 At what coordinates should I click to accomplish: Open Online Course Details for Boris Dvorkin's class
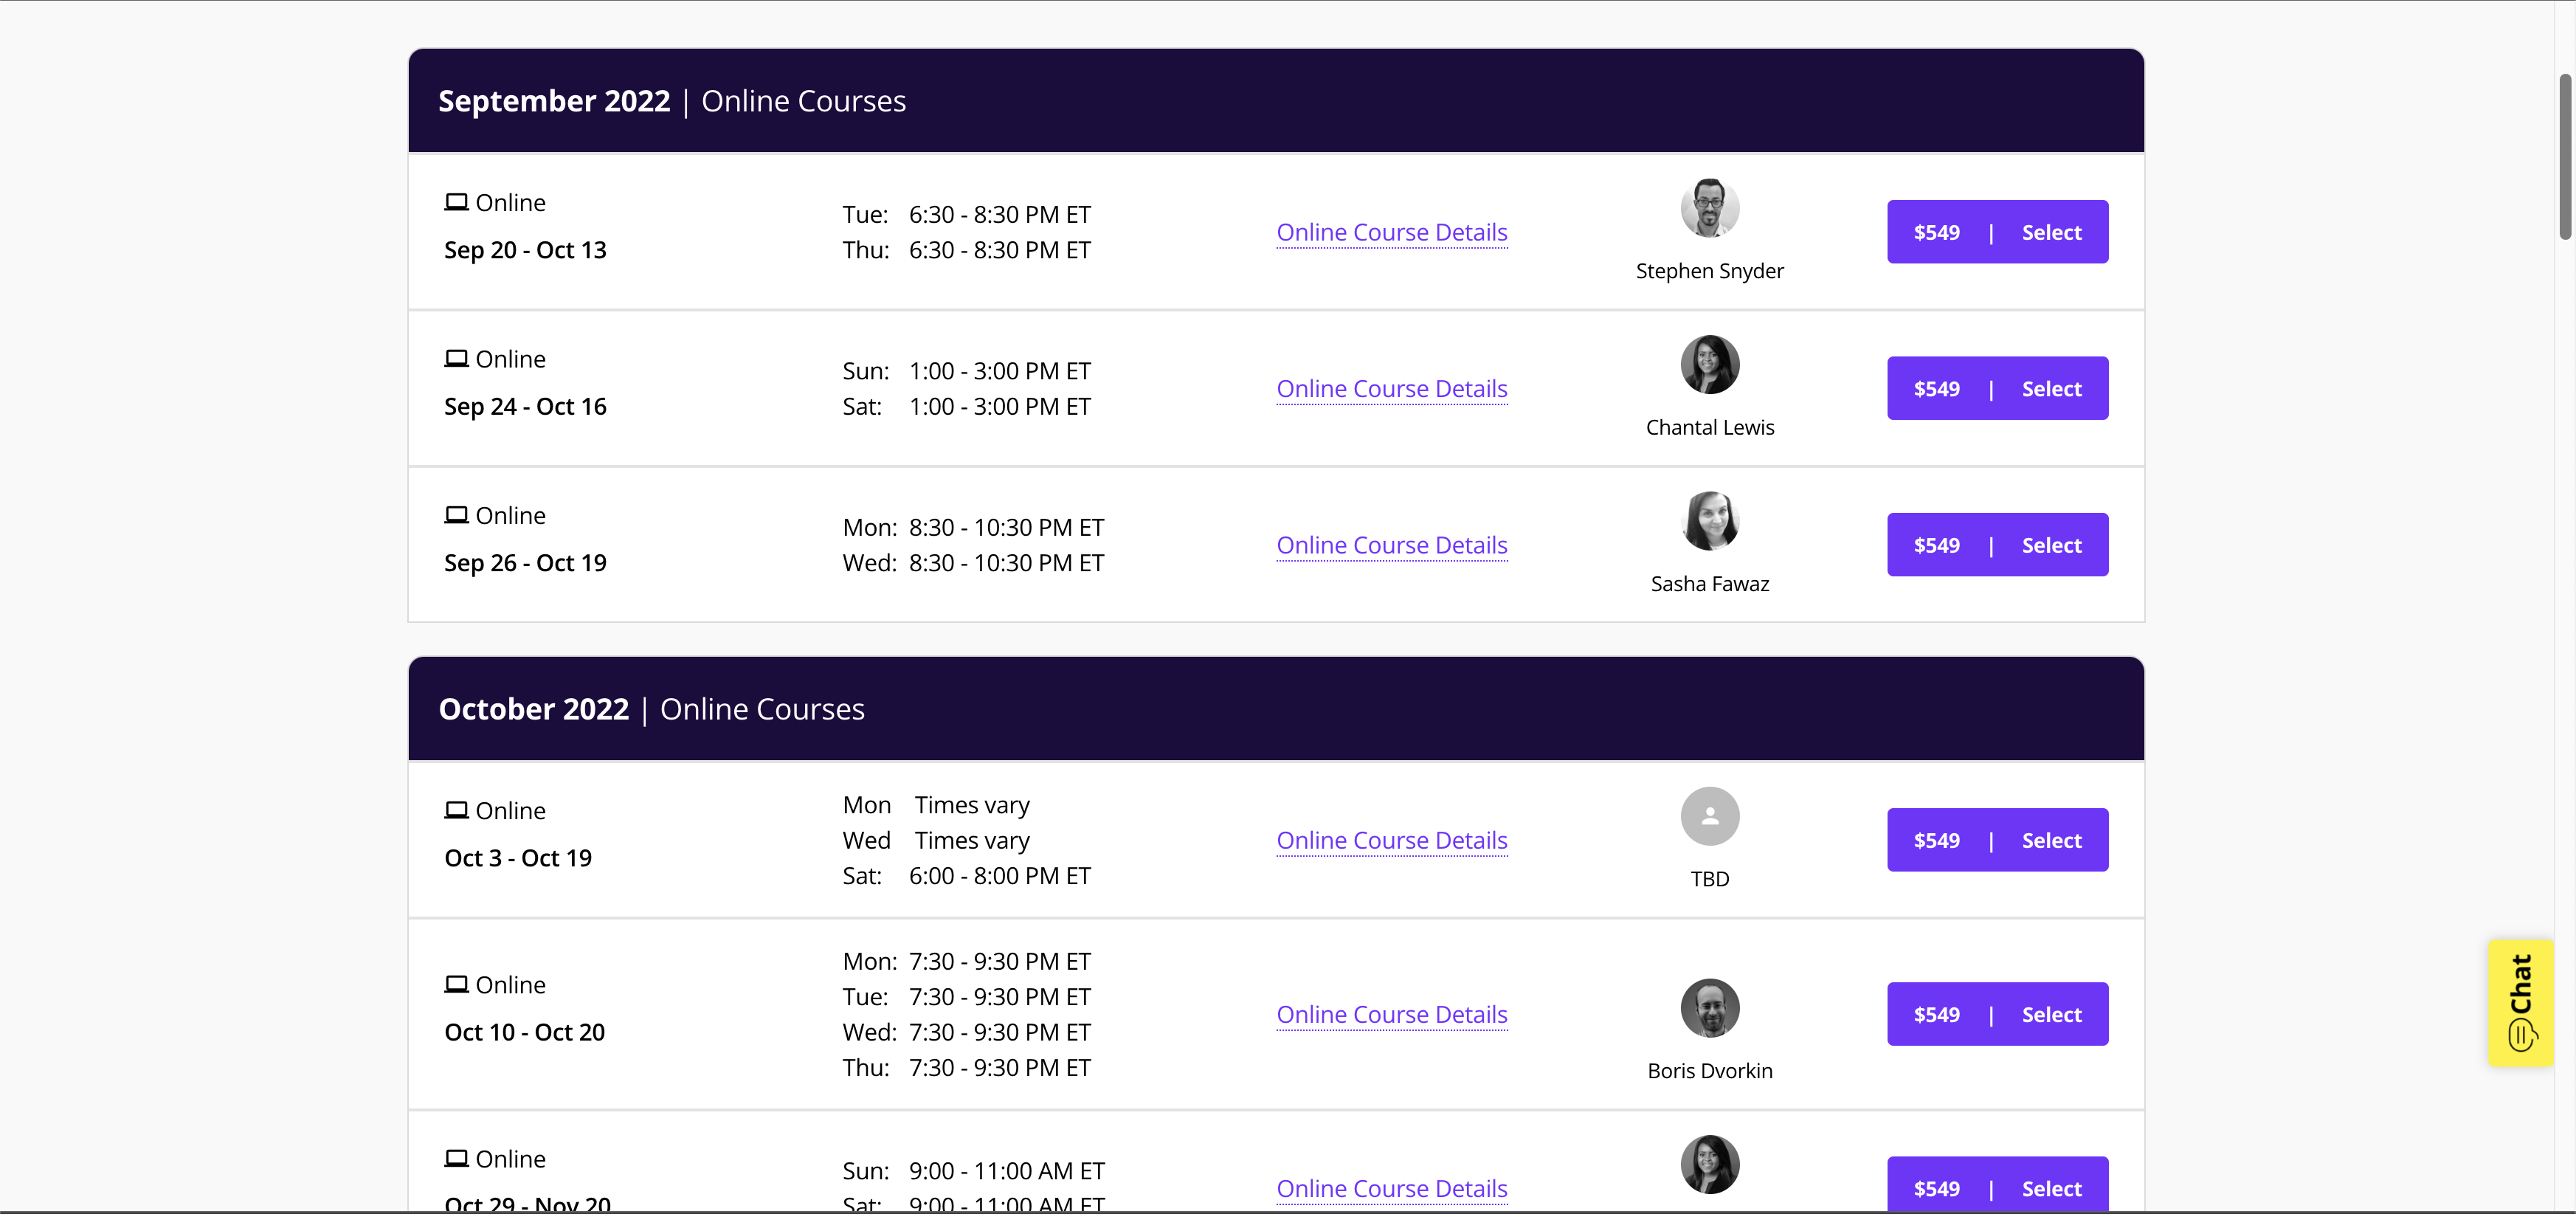pos(1391,1014)
